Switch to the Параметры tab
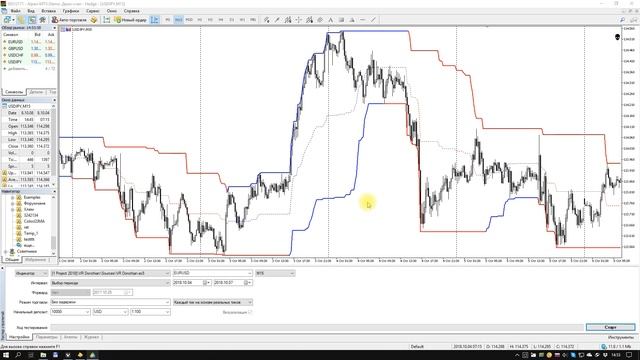This screenshot has width=640, height=360. coord(47,337)
